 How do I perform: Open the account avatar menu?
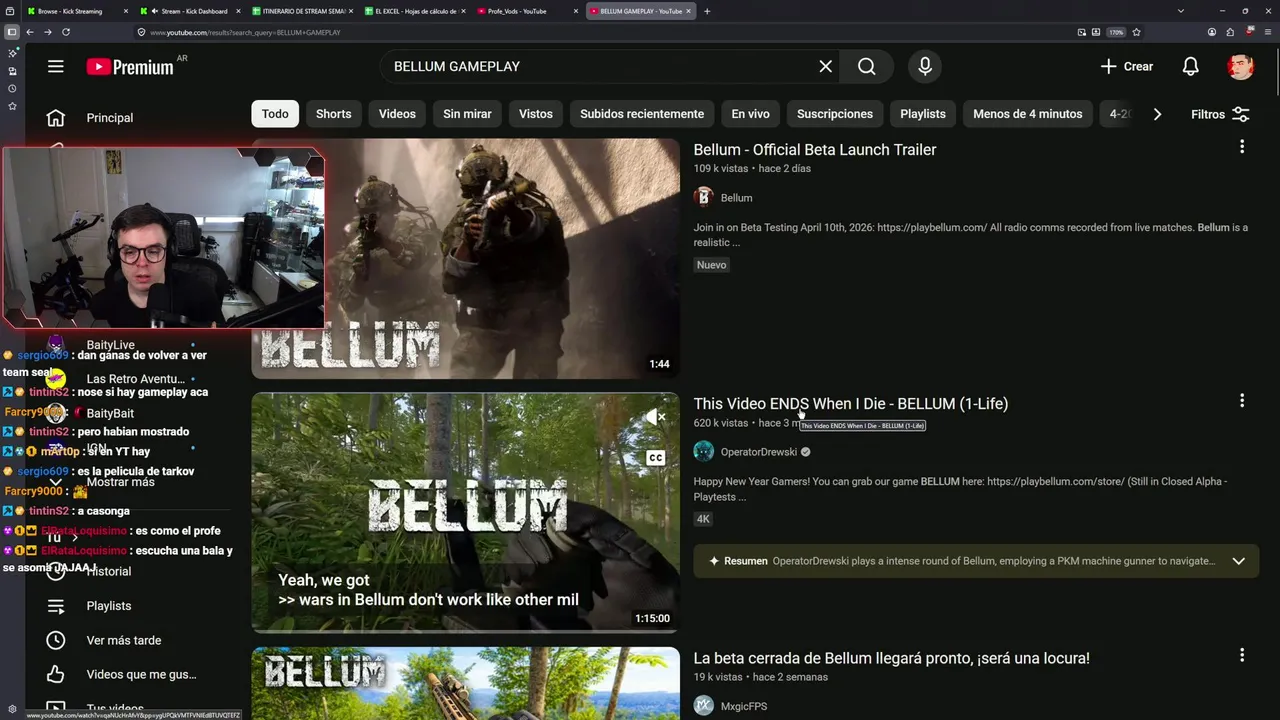pos(1241,66)
